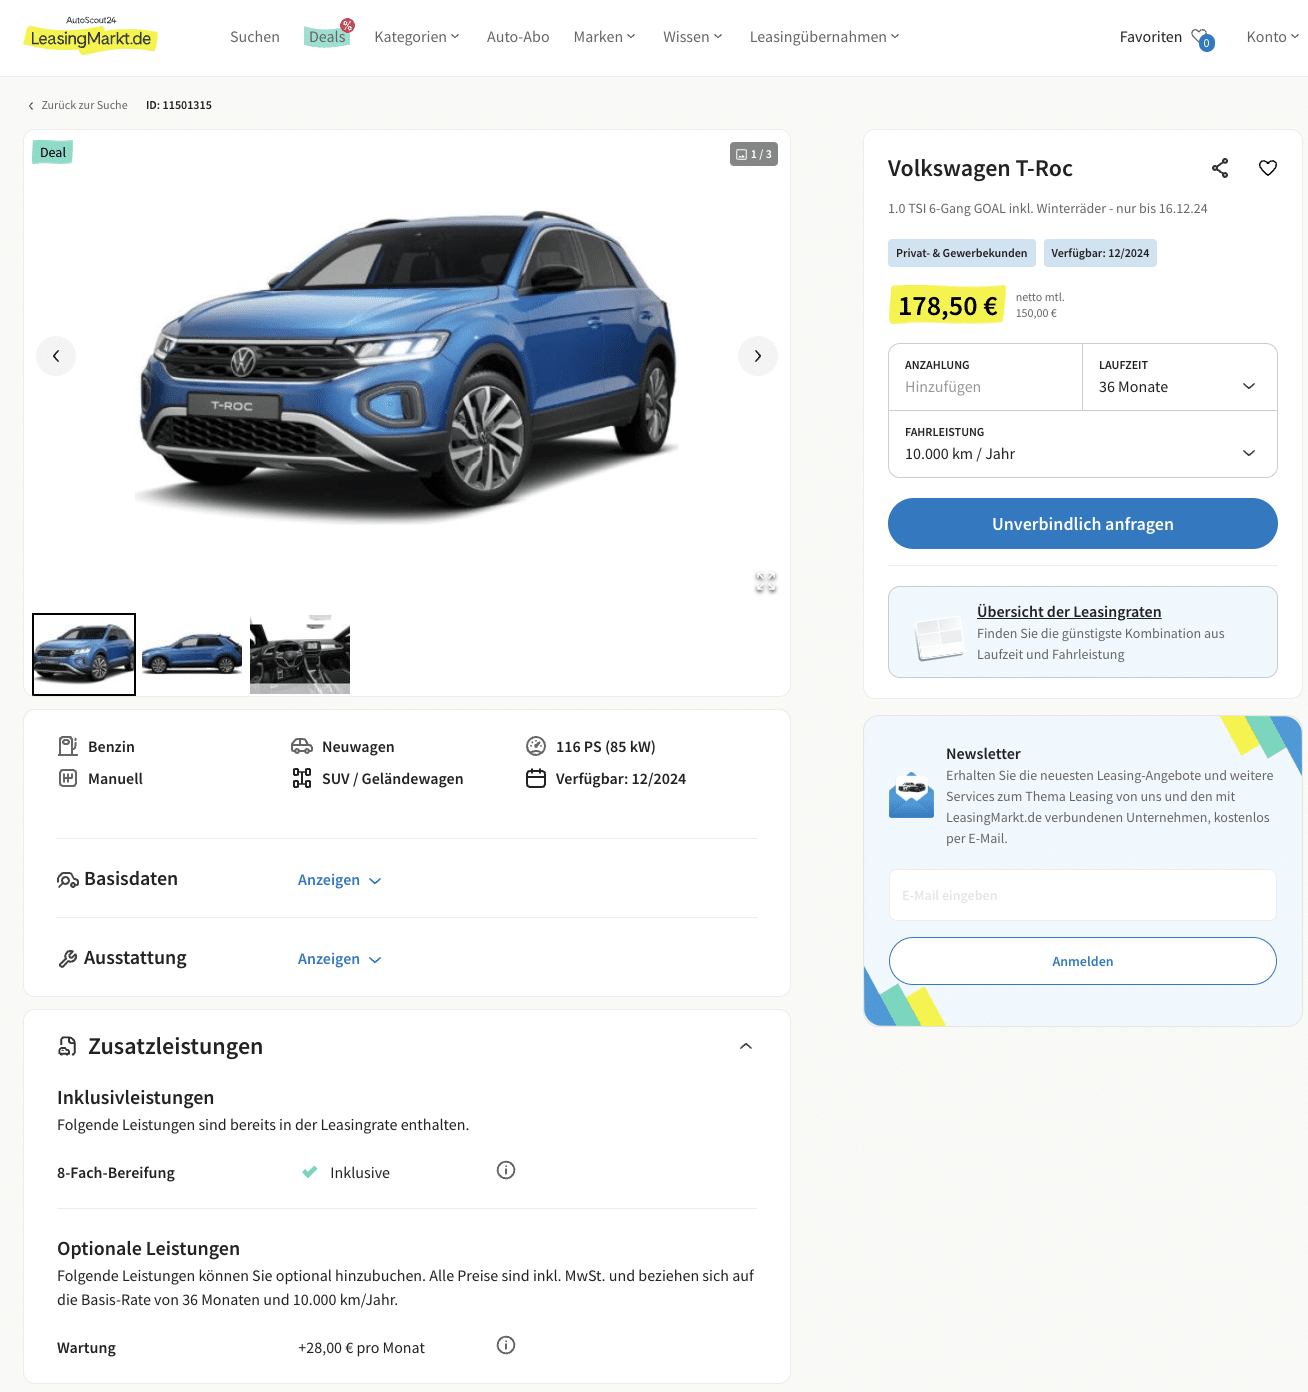The height and width of the screenshot is (1392, 1308).
Task: Select the interior photo thumbnail
Action: (x=300, y=654)
